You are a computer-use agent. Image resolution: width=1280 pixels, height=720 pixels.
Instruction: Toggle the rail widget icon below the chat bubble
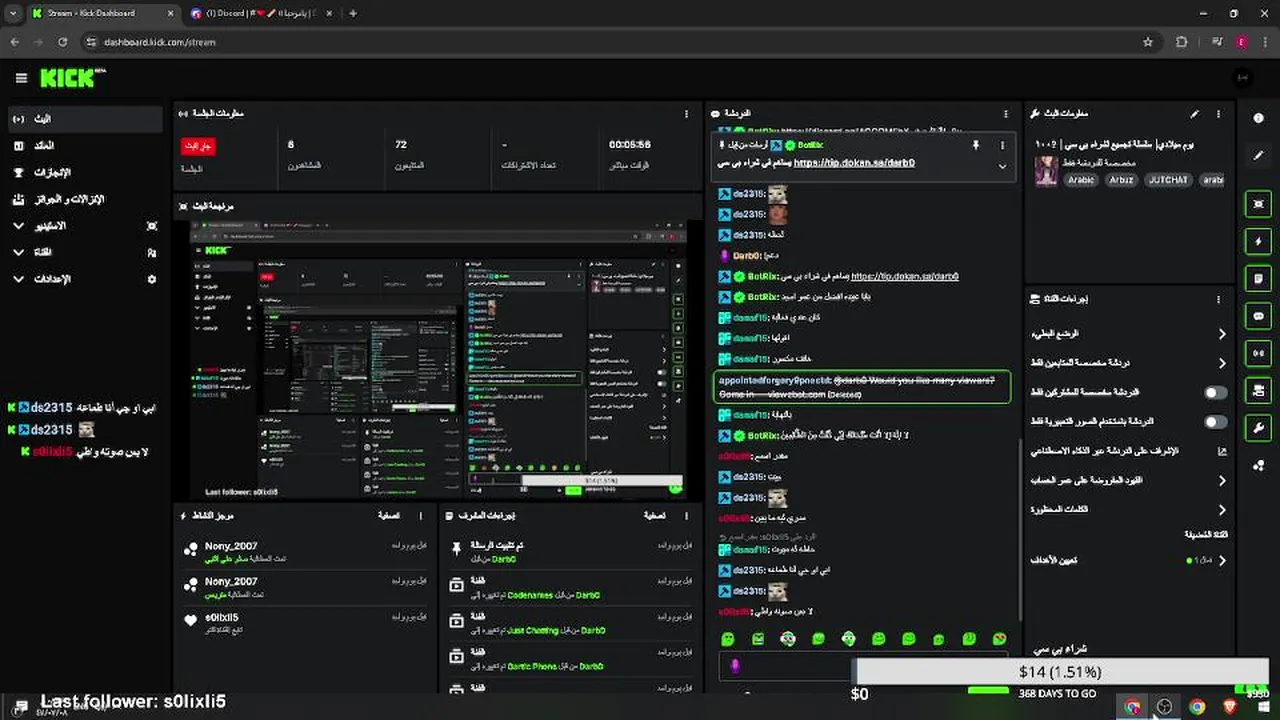tap(1258, 353)
